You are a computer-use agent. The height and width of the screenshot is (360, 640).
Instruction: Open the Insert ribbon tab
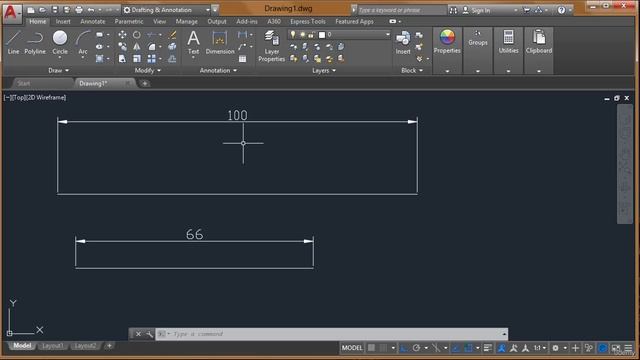(x=63, y=21)
